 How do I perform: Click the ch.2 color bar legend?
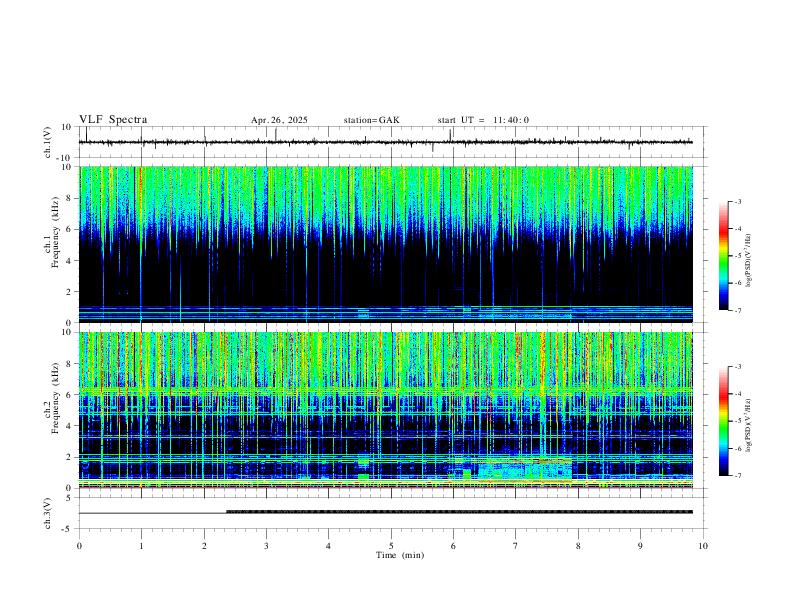coord(723,421)
